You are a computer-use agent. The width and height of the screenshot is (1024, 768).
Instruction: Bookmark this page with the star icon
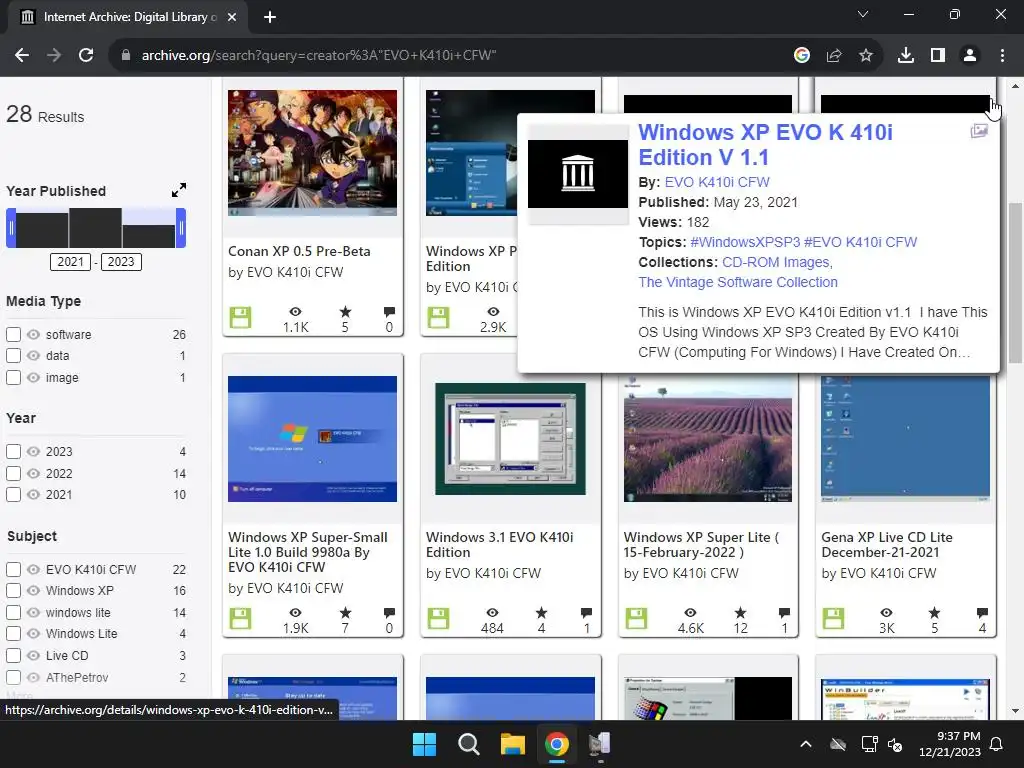click(x=865, y=56)
